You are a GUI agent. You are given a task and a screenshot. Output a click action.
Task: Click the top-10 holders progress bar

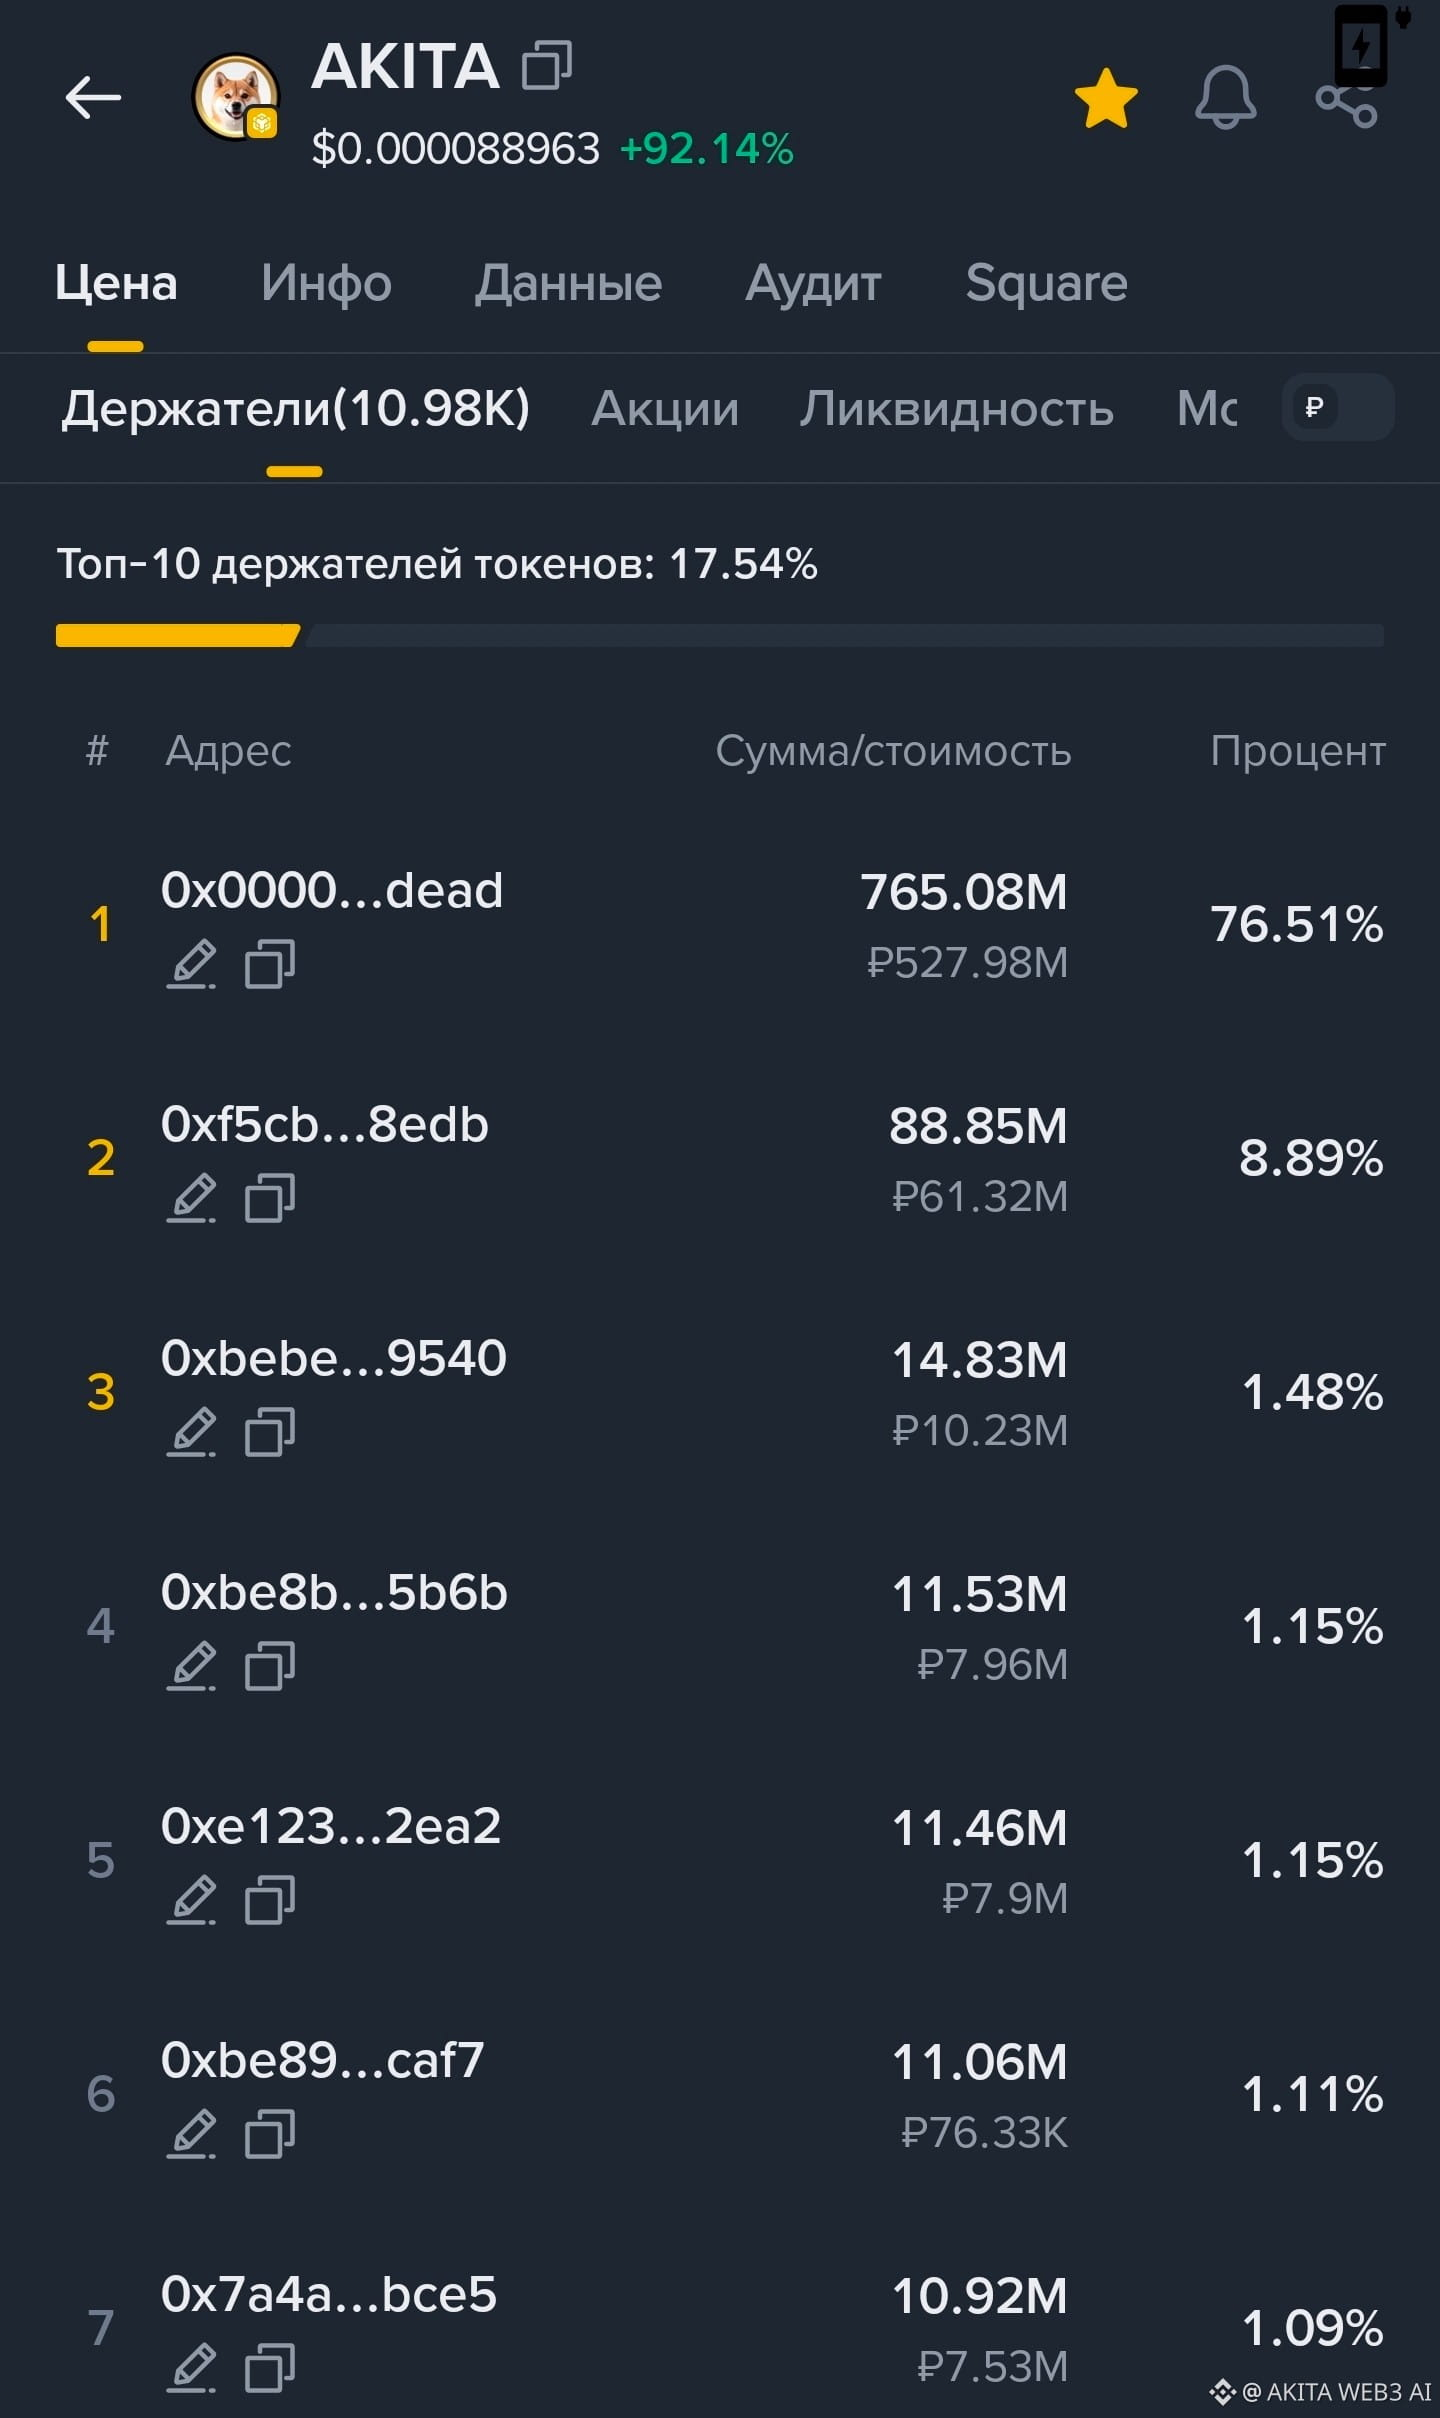pos(720,635)
